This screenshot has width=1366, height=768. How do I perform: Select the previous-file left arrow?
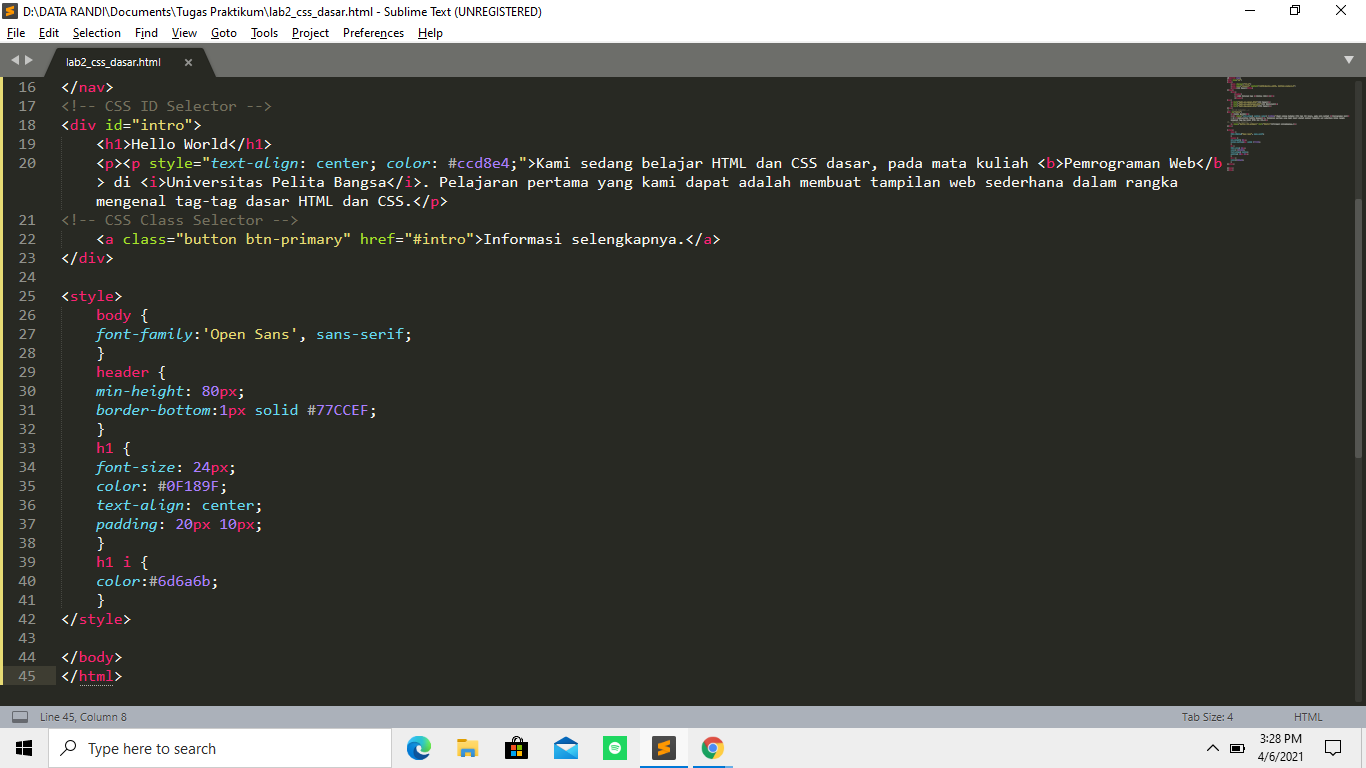(14, 59)
